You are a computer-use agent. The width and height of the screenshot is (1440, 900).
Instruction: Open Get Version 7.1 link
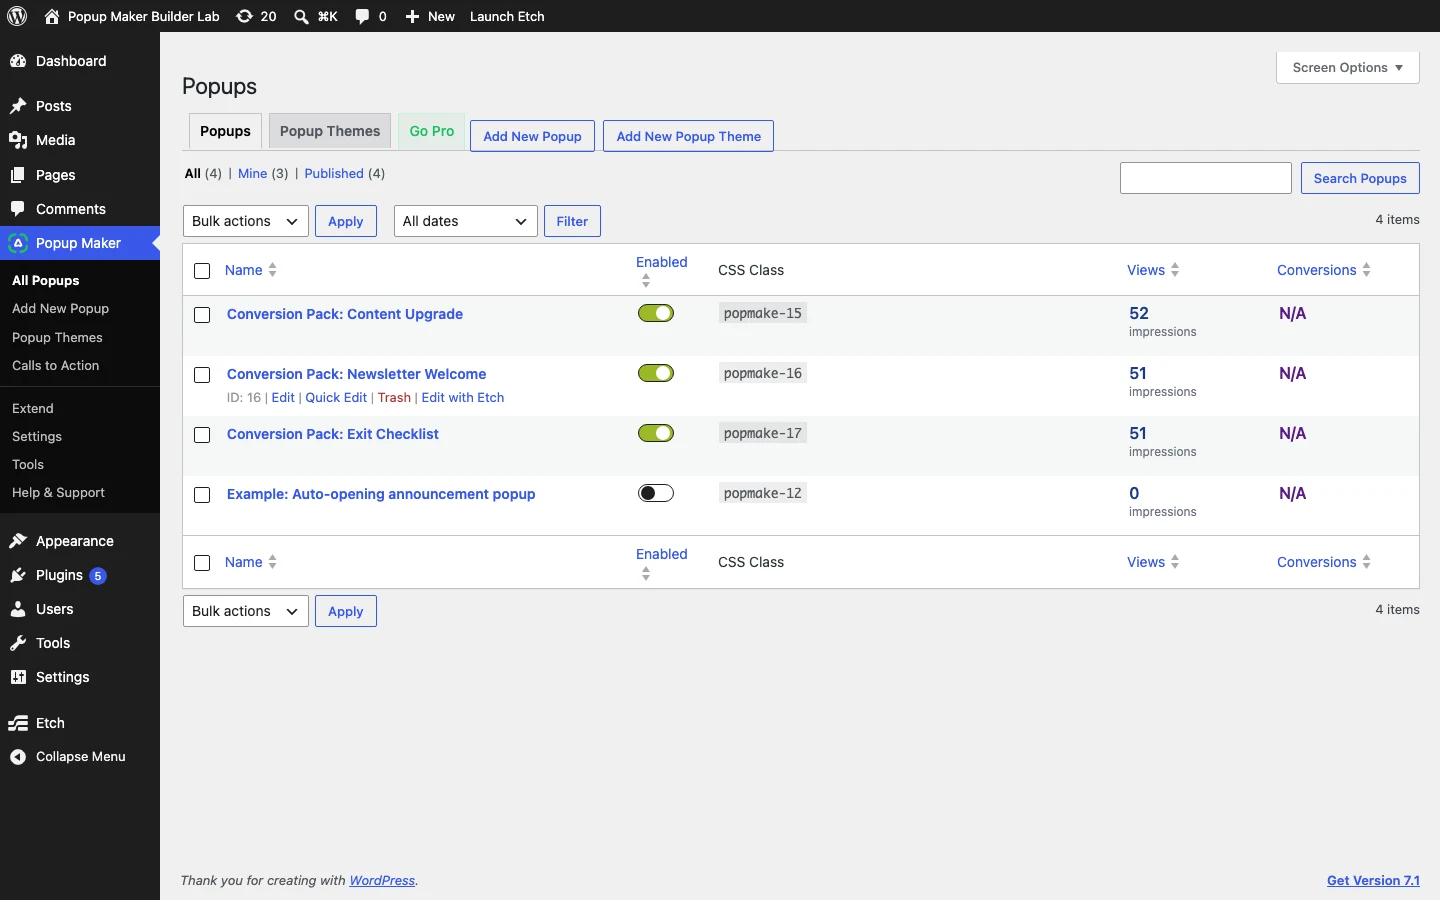click(1373, 881)
